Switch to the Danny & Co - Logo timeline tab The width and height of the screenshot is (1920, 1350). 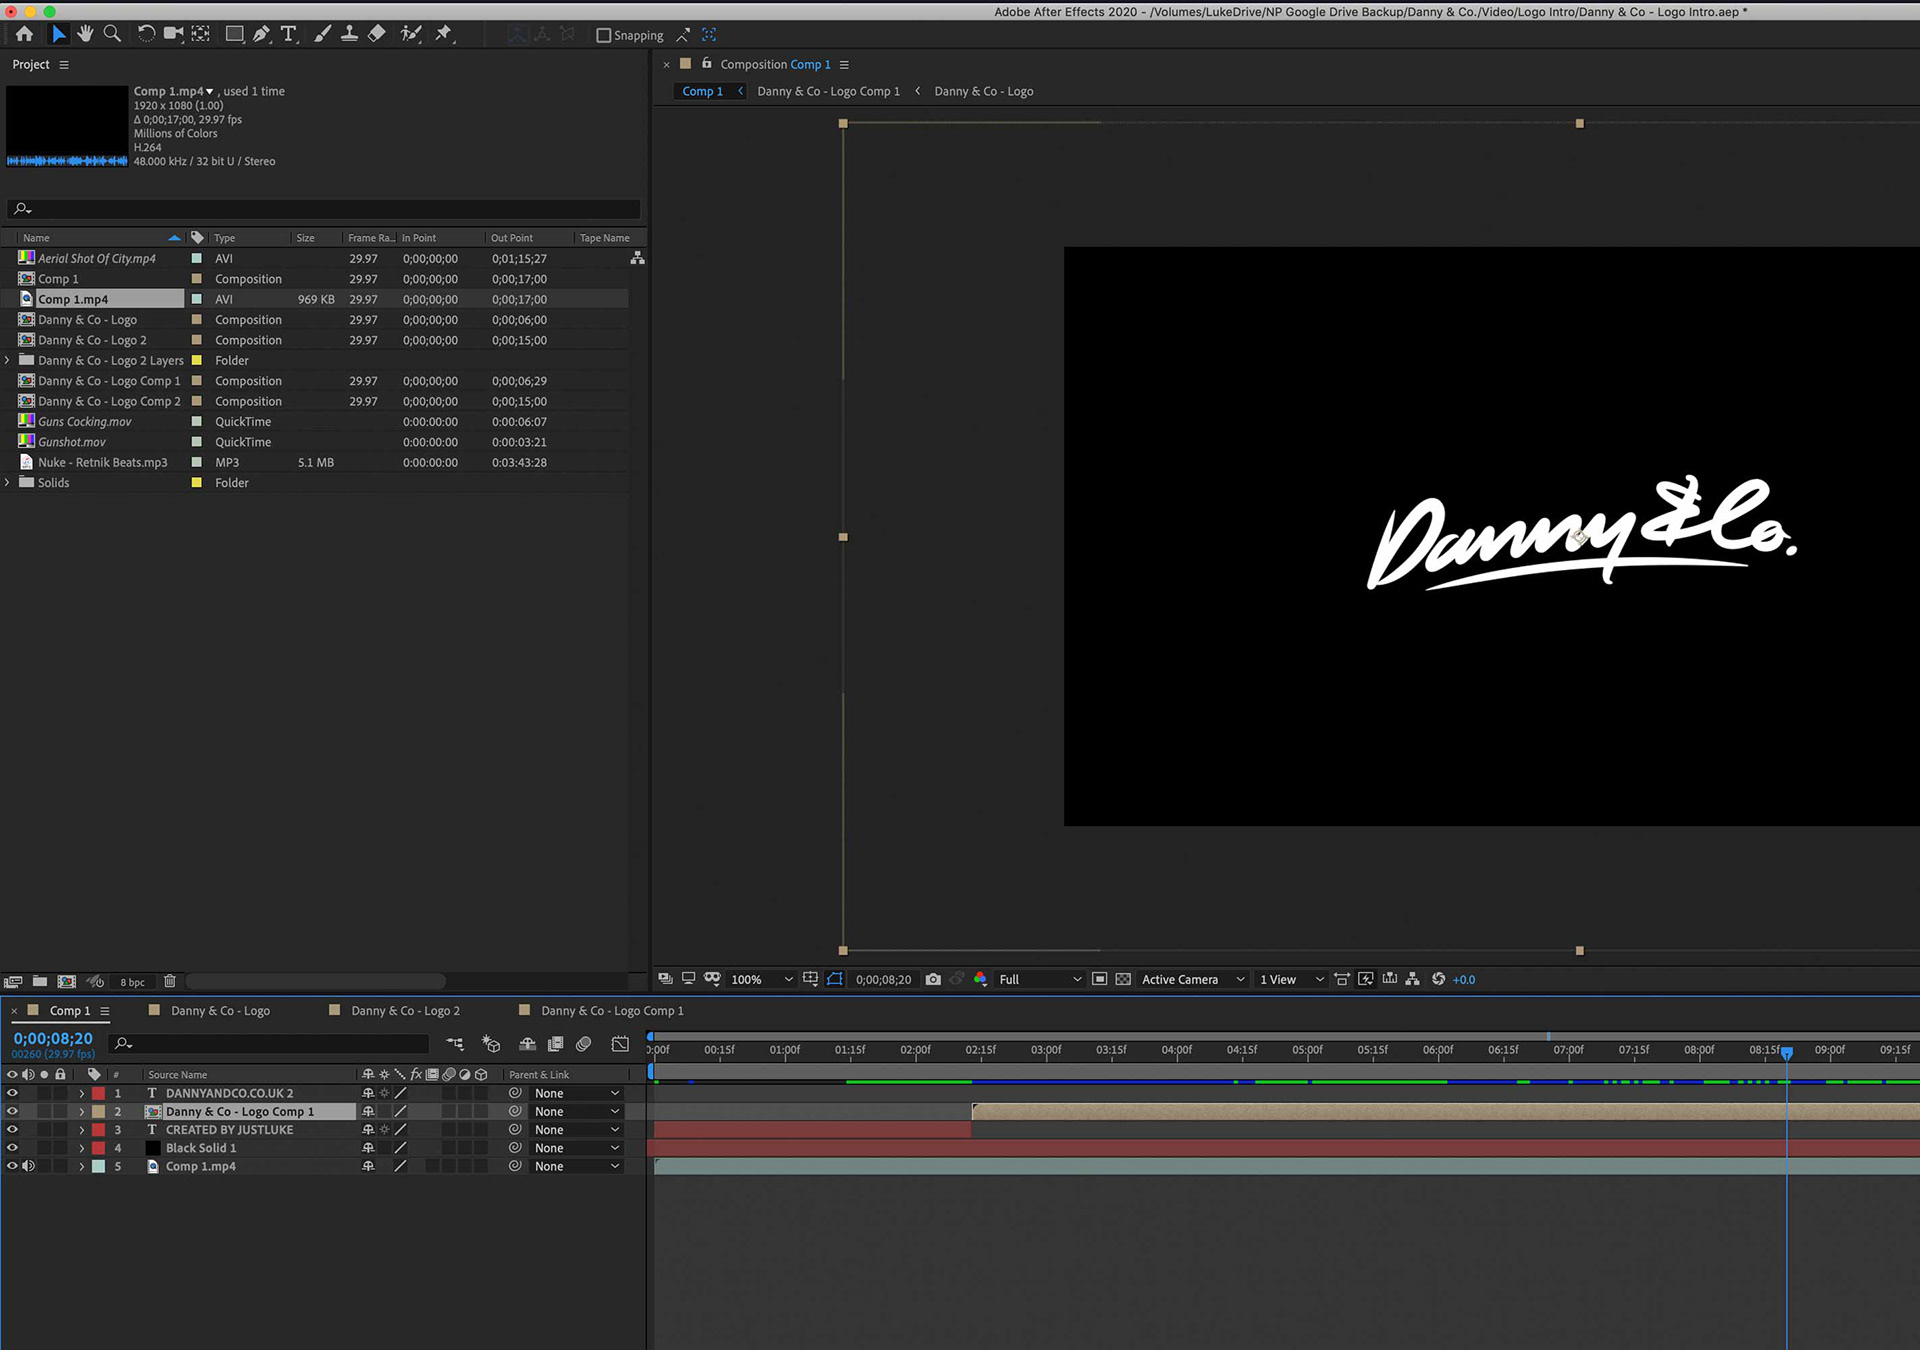[220, 1011]
